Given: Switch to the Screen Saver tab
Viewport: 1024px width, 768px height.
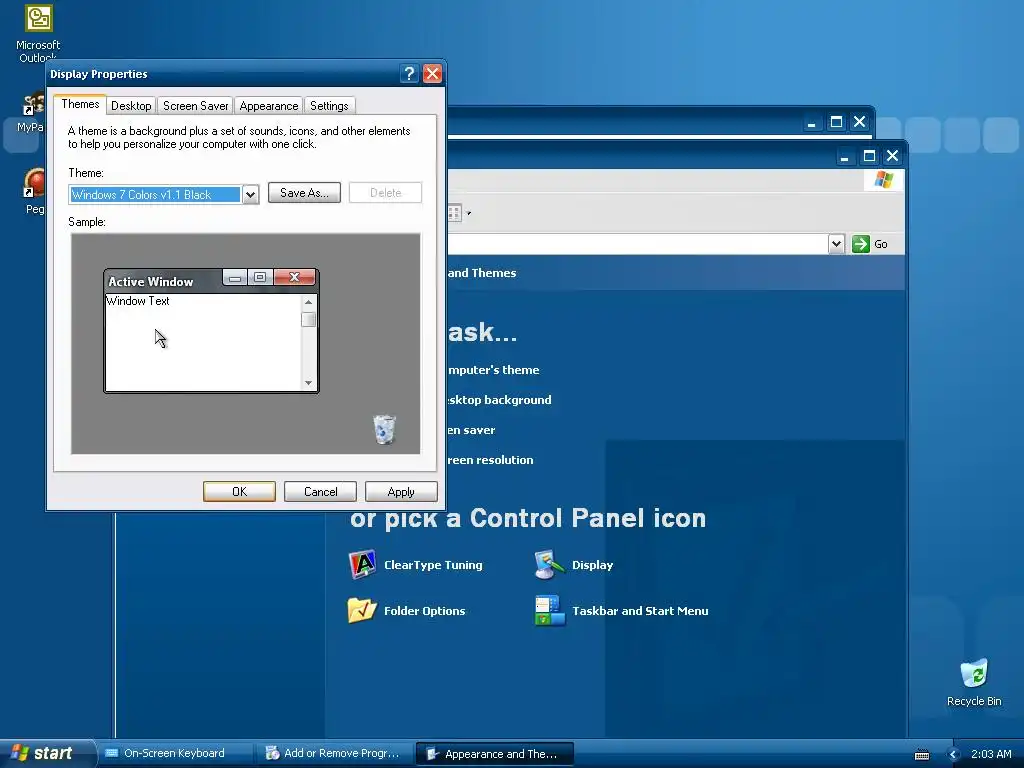Looking at the screenshot, I should pos(195,106).
